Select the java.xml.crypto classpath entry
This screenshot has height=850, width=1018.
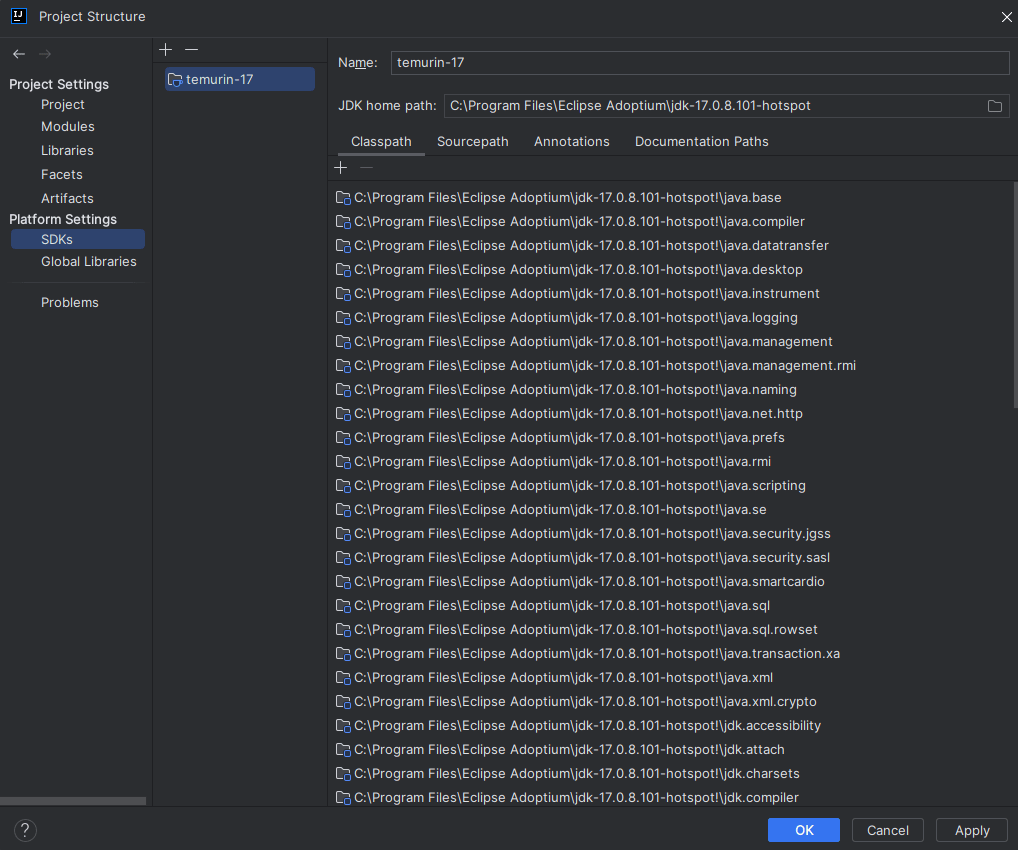click(576, 702)
